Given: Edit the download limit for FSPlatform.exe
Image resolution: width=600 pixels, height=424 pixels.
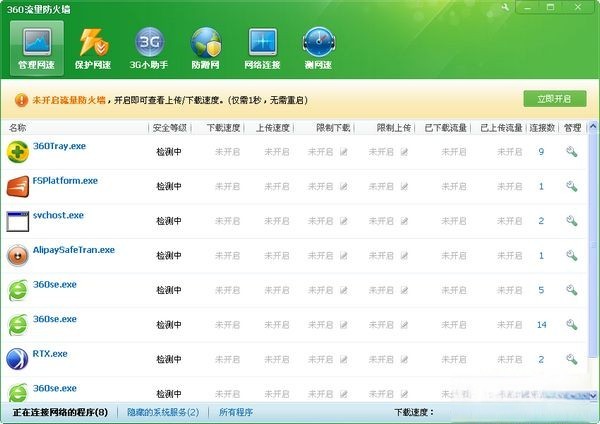Looking at the screenshot, I should (344, 187).
